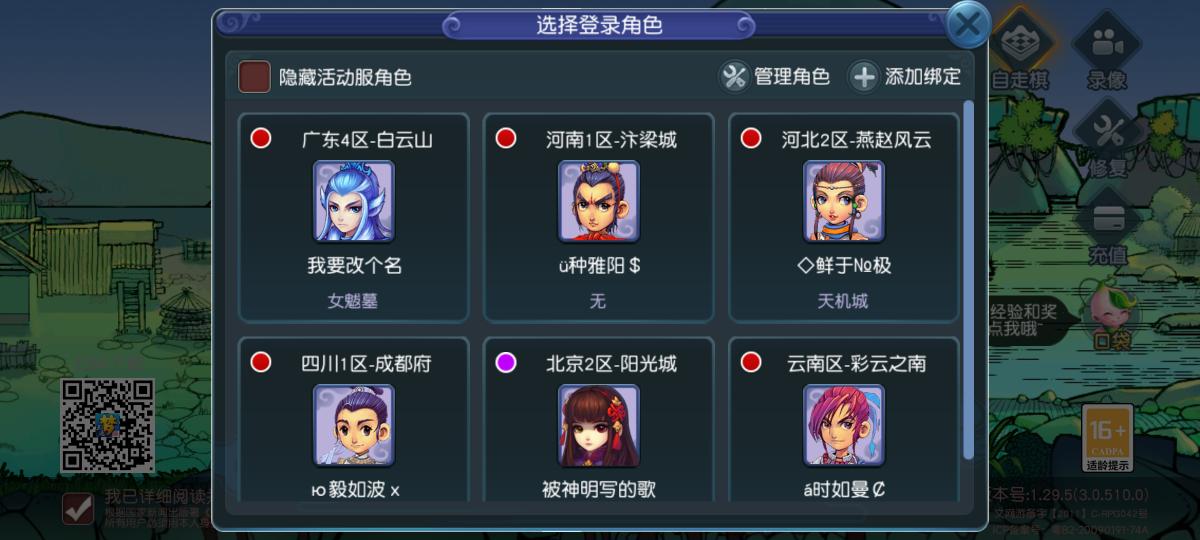1200x540 pixels.
Task: Pick the 河北2区-燕赵风云 character avatar
Action: (x=843, y=201)
